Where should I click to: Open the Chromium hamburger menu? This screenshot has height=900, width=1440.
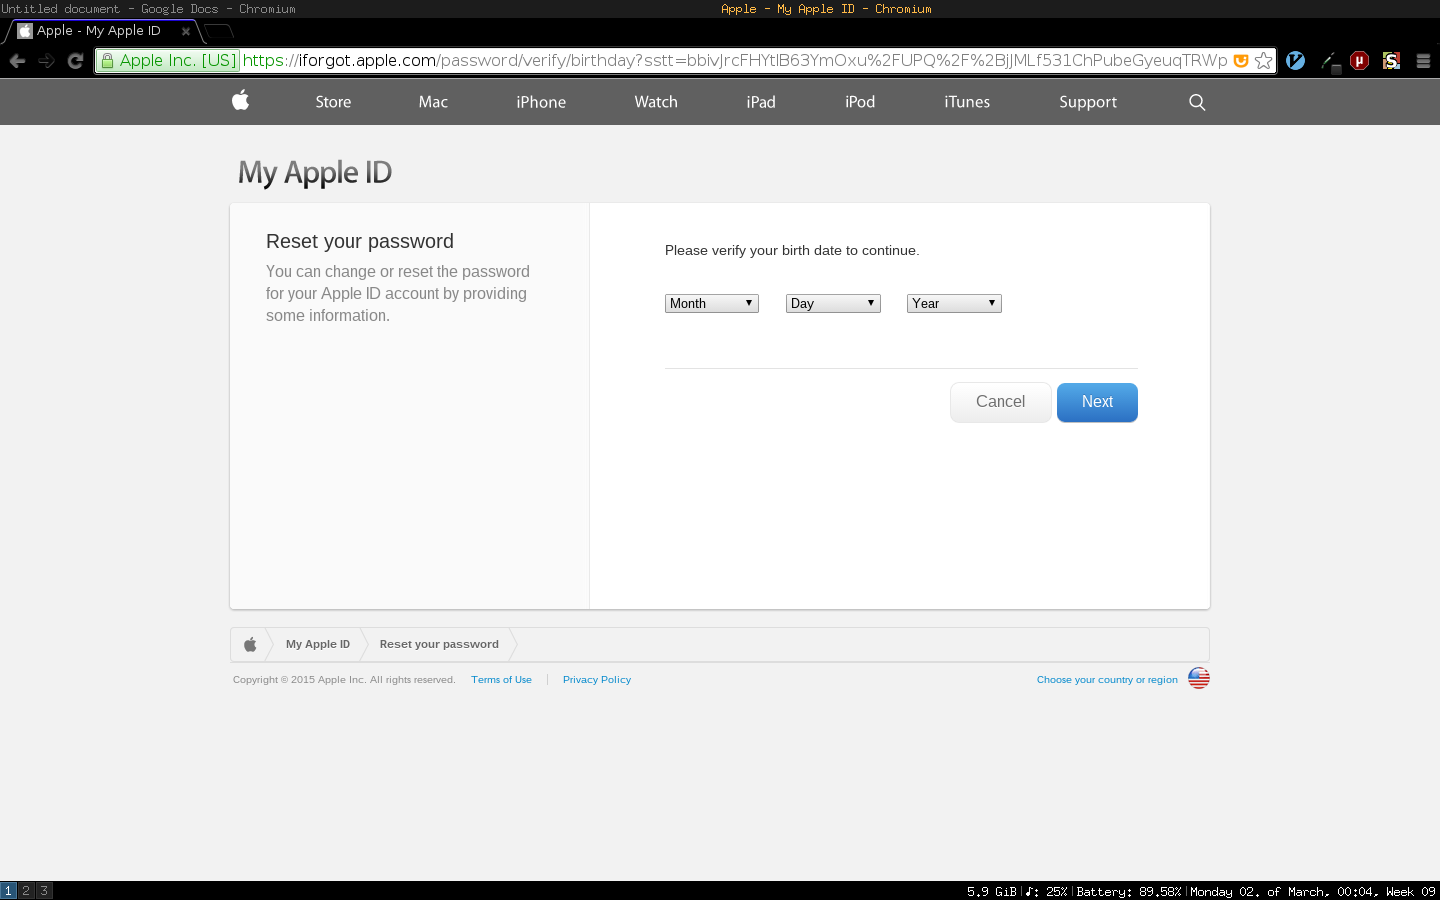[x=1424, y=61]
